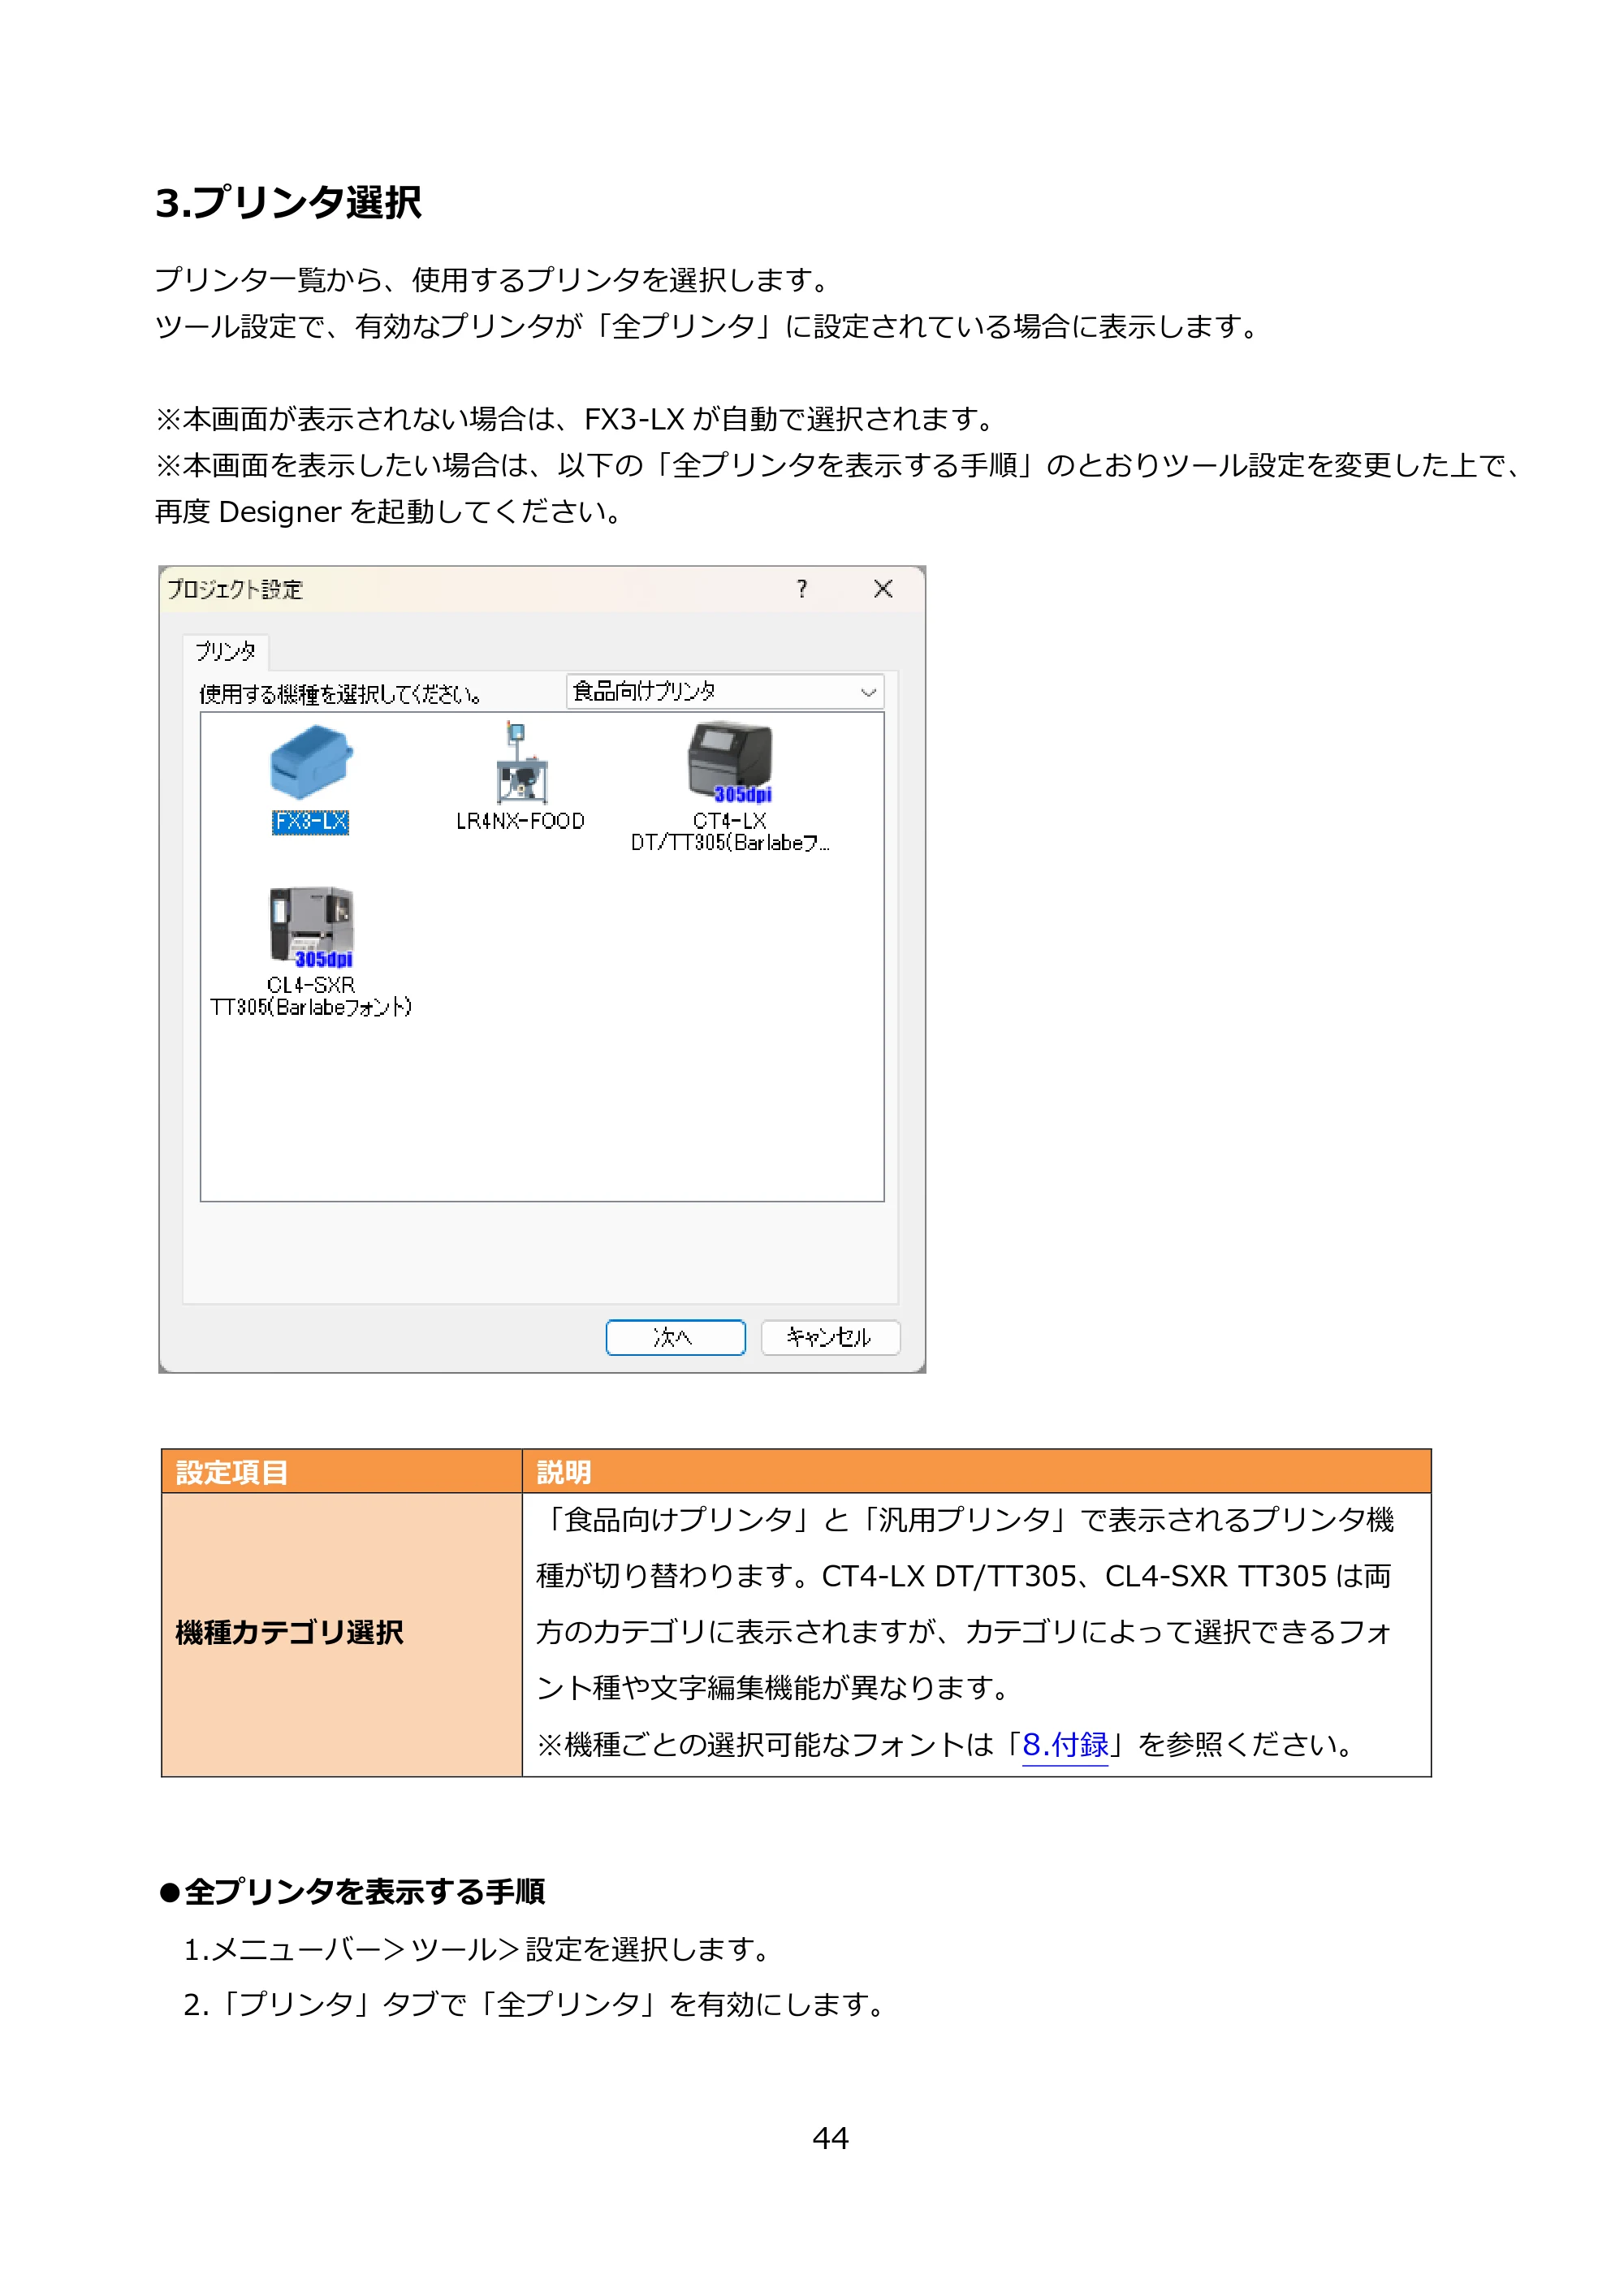Switch to the プリンタ tab
1624x2296 pixels.
click(x=226, y=652)
